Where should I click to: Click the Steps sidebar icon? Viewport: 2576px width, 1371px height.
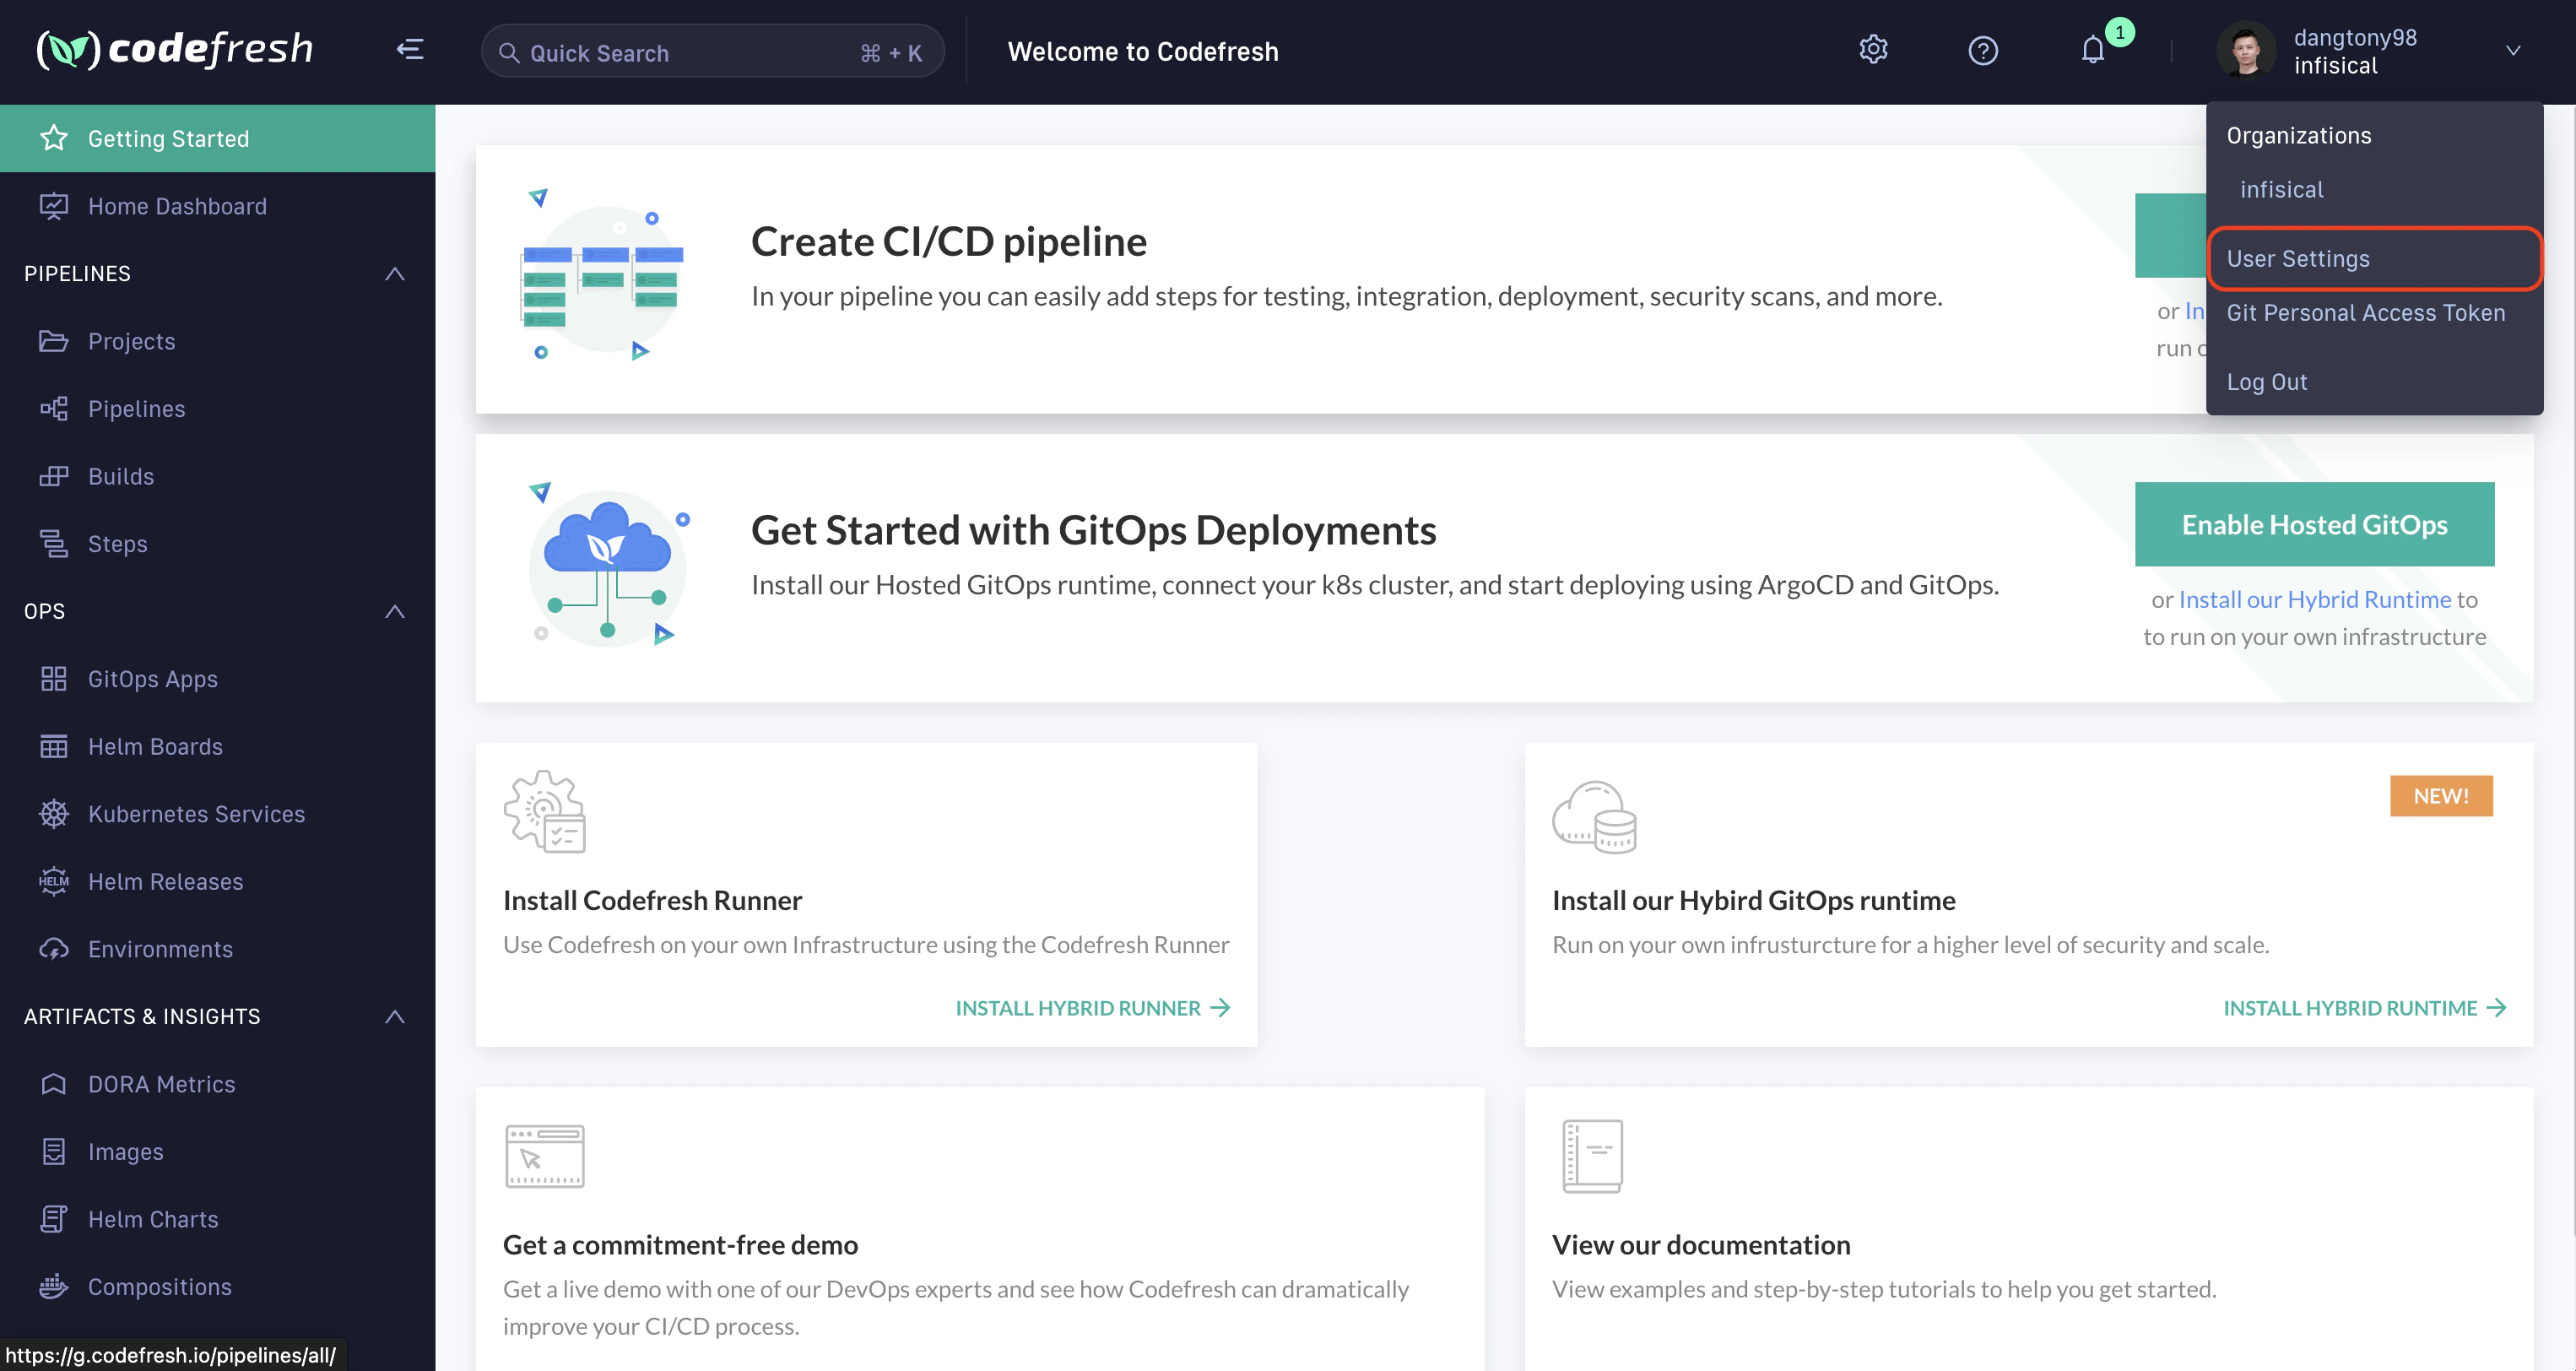pos(54,543)
